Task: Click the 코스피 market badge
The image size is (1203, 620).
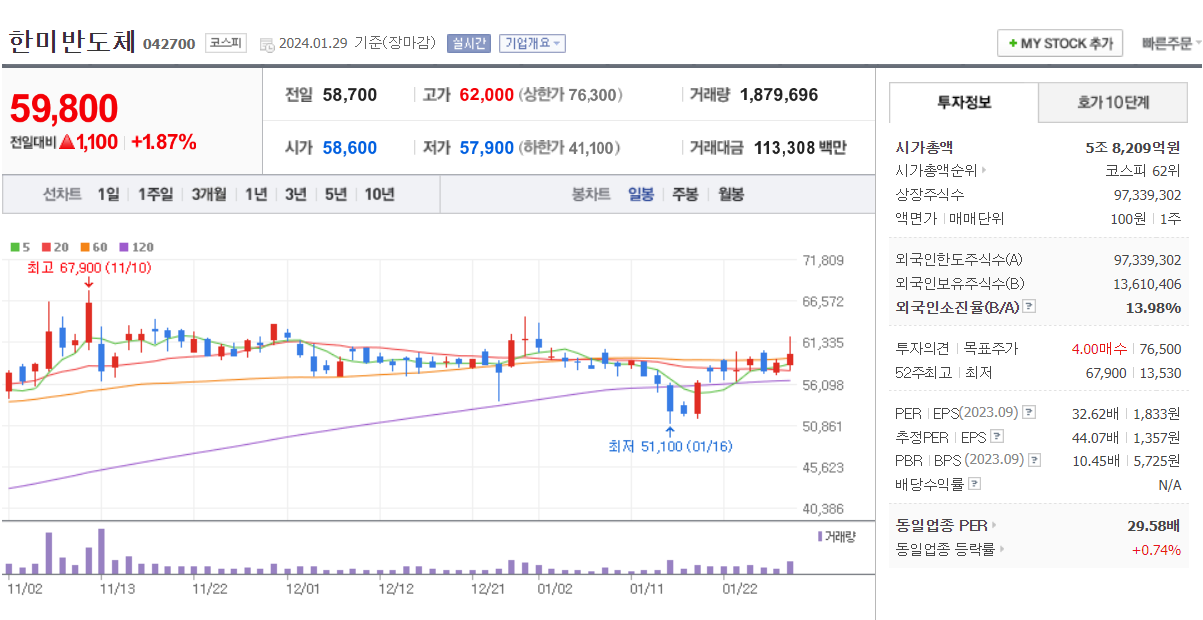Action: [x=225, y=43]
